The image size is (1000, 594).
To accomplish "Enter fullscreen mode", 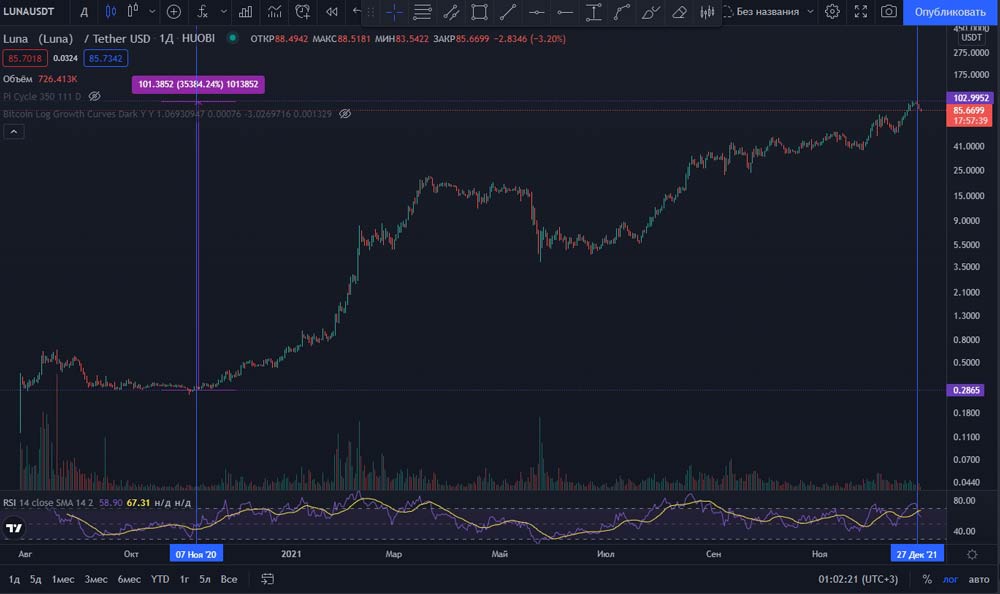I will [860, 12].
